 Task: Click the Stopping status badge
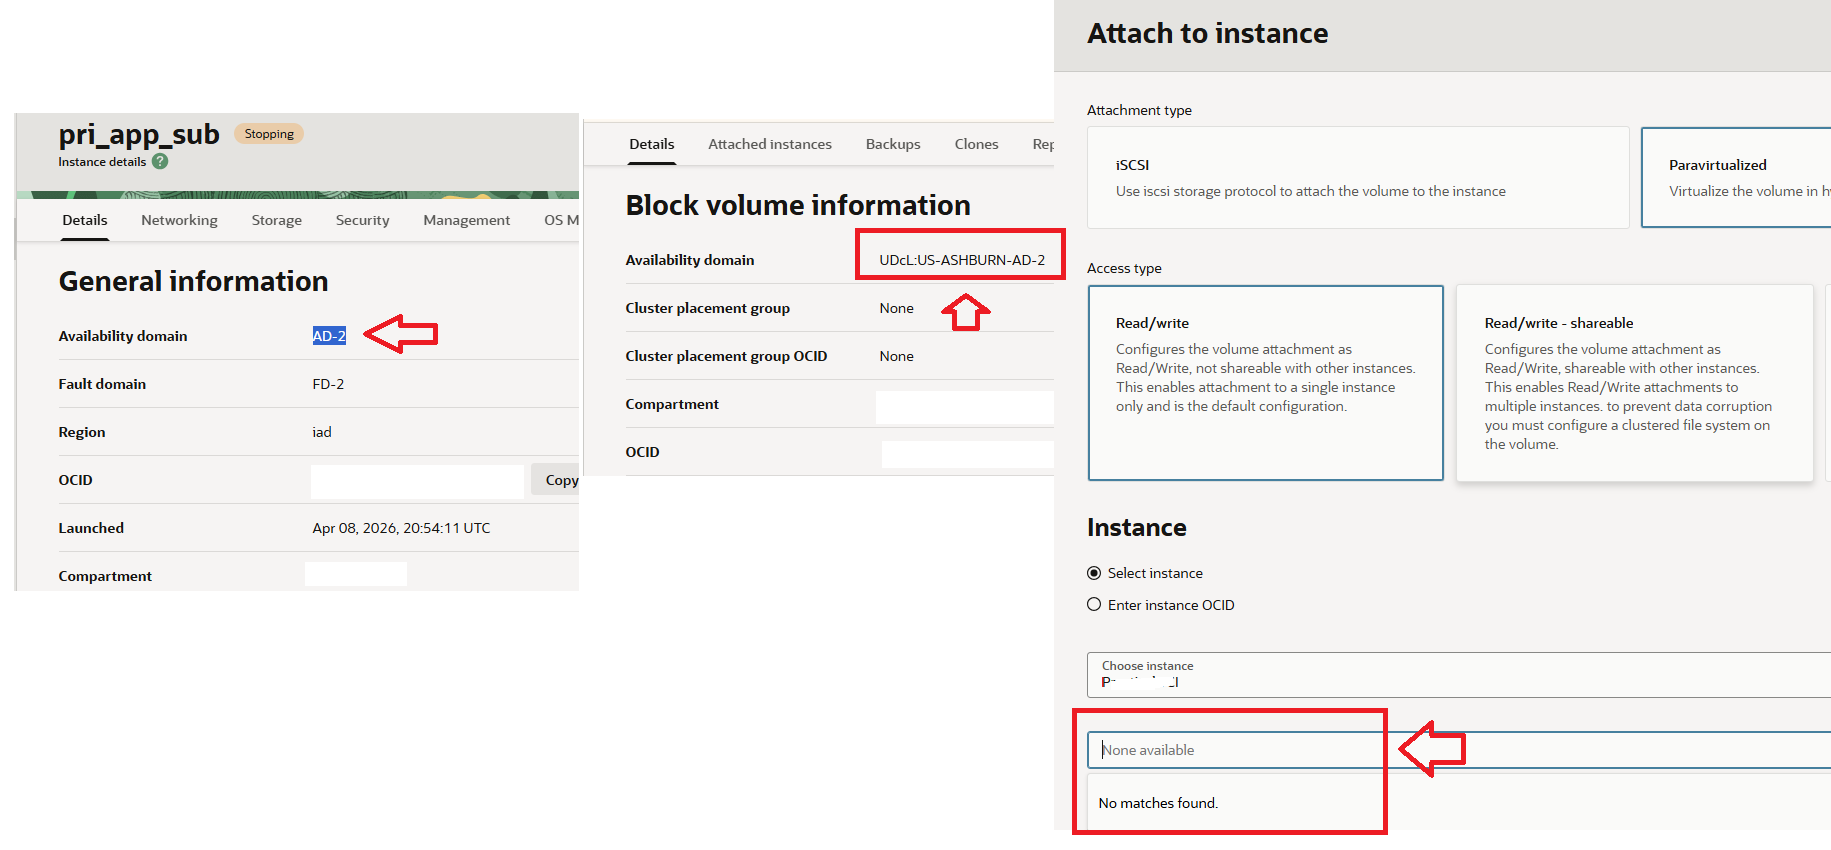[x=269, y=134]
